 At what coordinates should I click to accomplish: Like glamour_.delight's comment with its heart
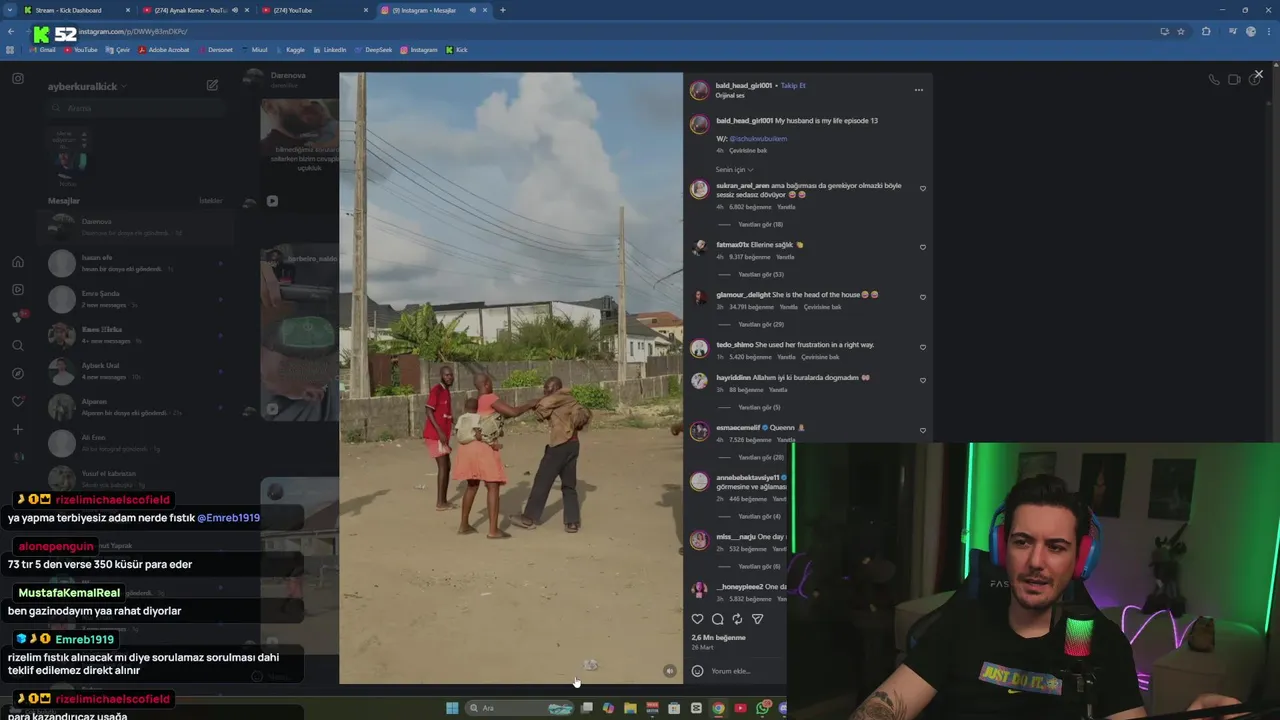point(923,297)
